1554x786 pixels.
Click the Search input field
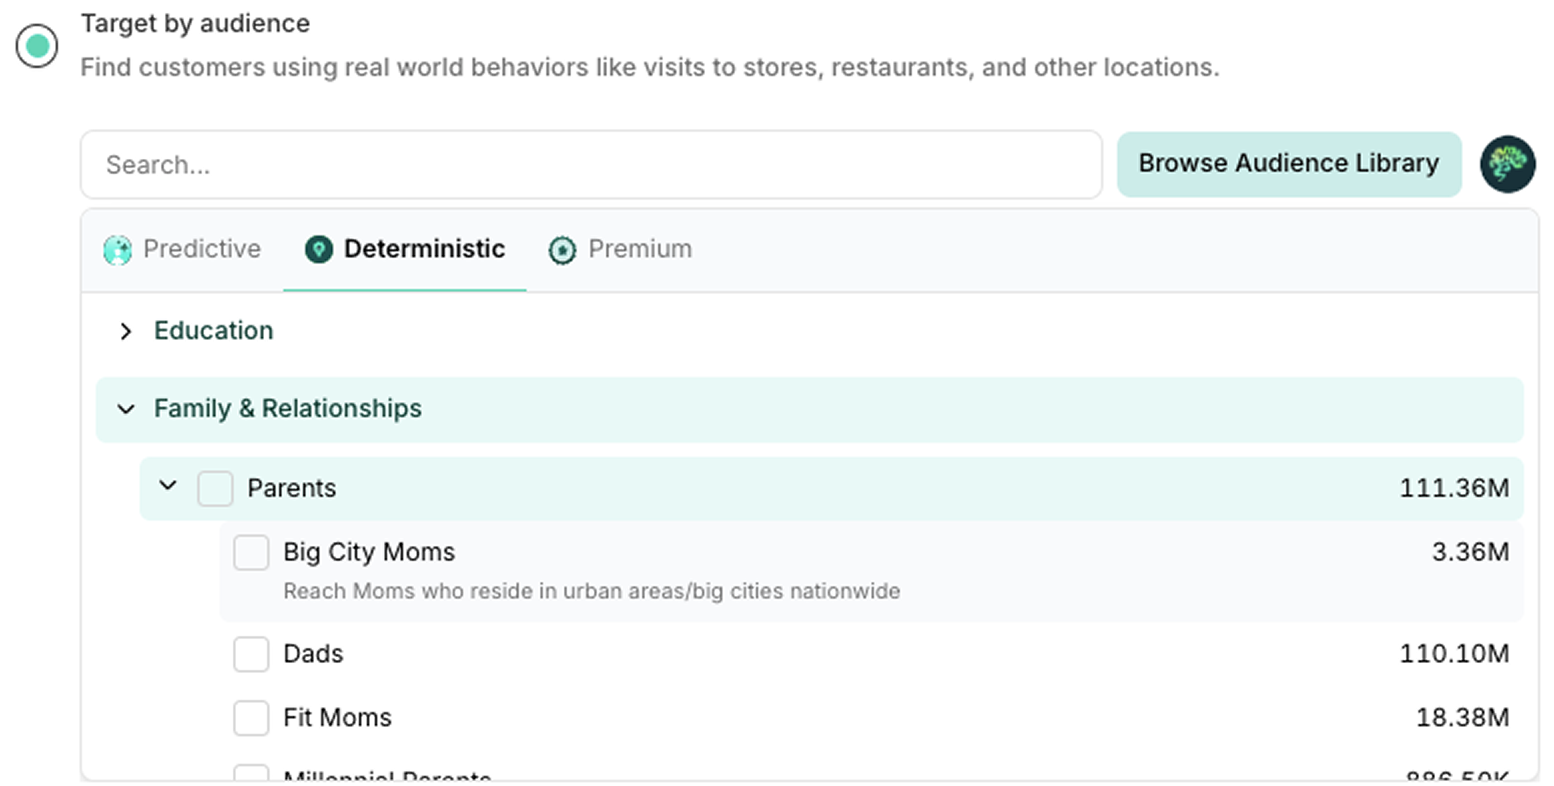tap(591, 164)
